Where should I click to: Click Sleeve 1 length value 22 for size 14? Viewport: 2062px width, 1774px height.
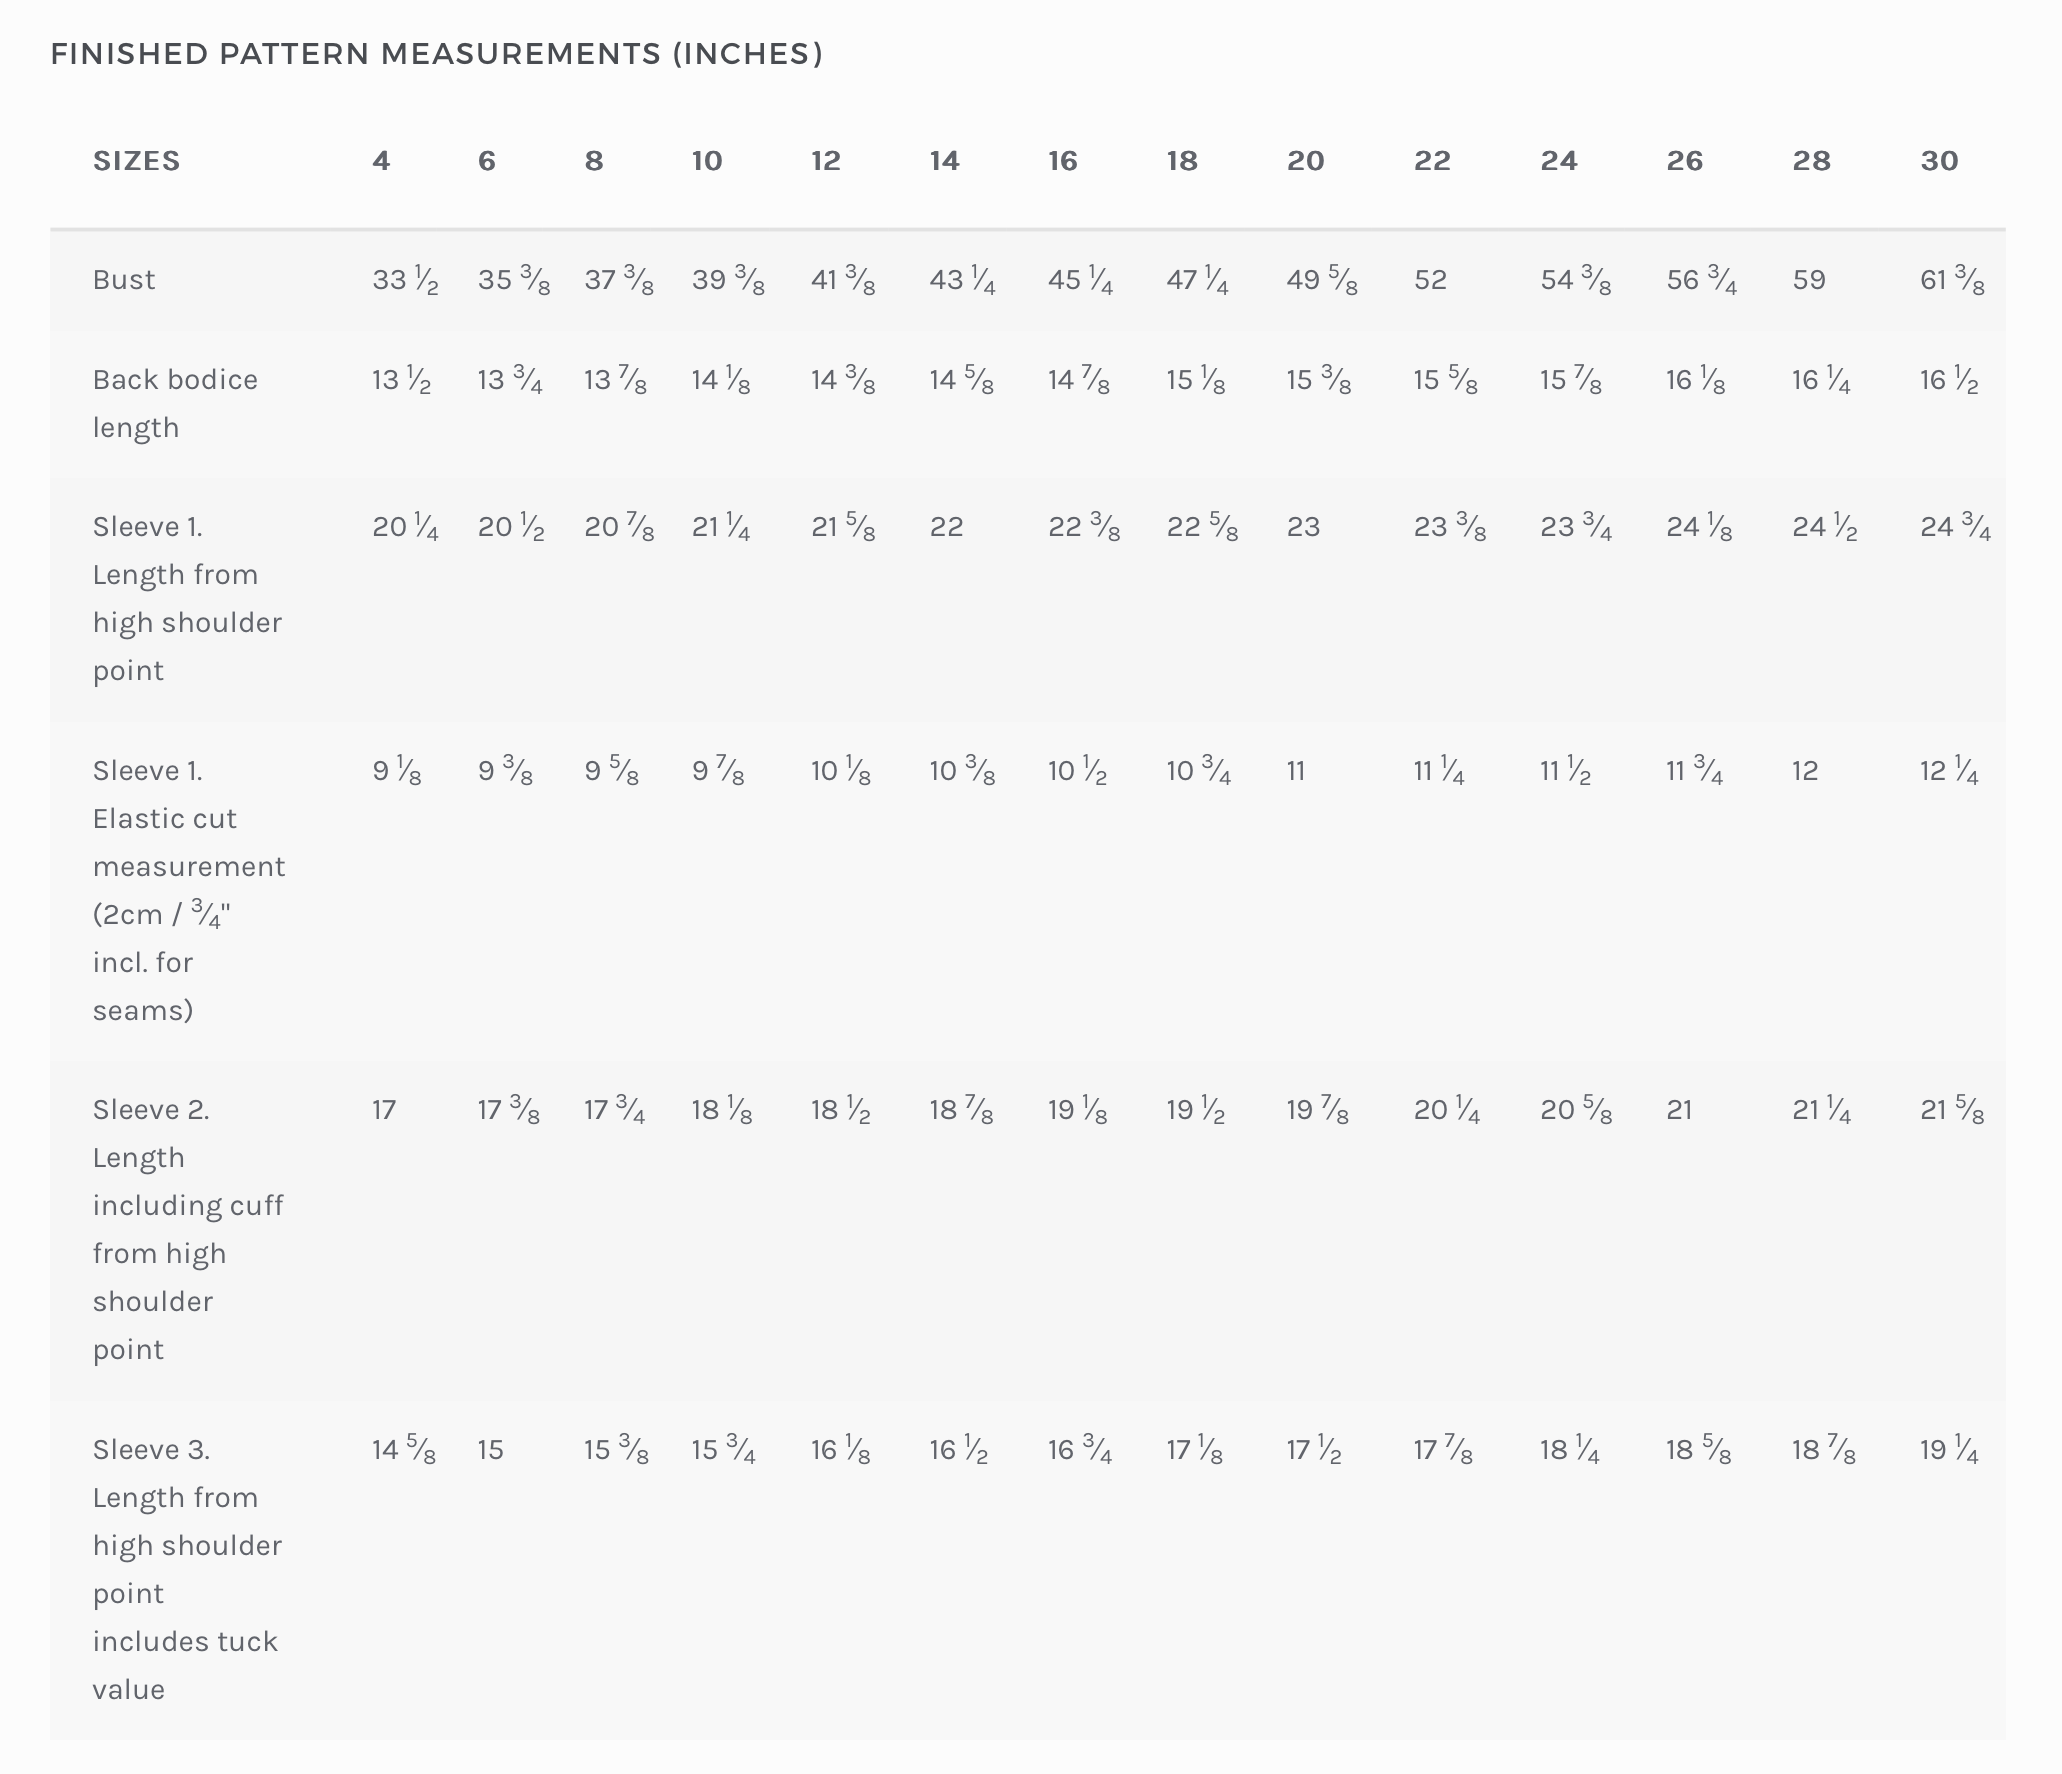(x=946, y=527)
